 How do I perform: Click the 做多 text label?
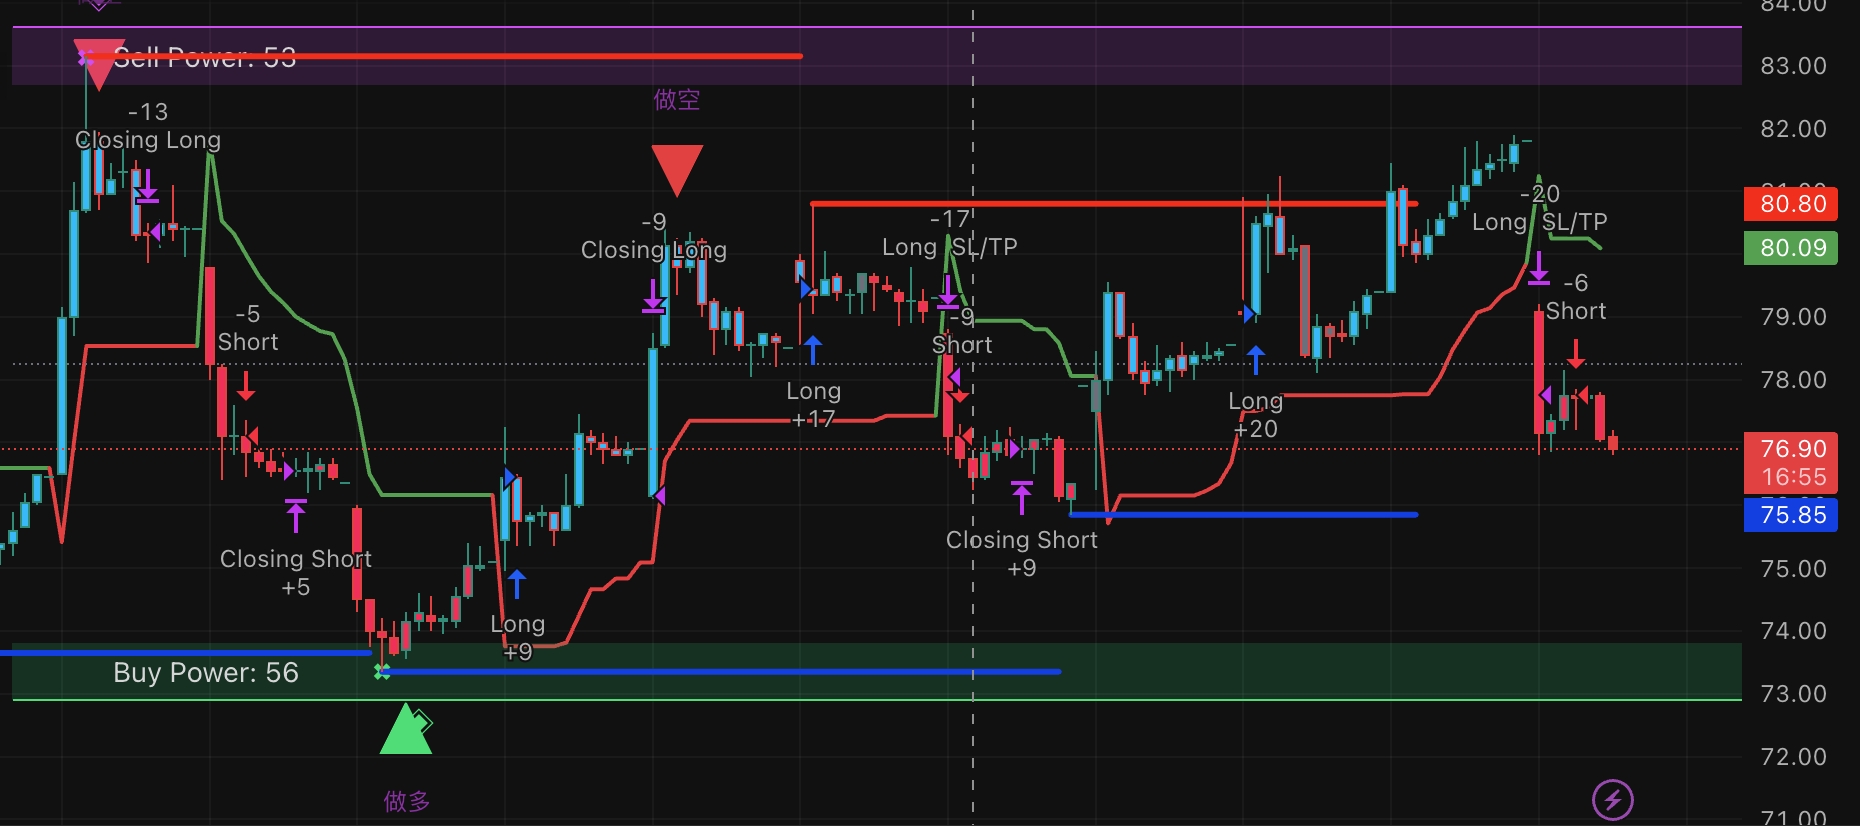pos(407,801)
